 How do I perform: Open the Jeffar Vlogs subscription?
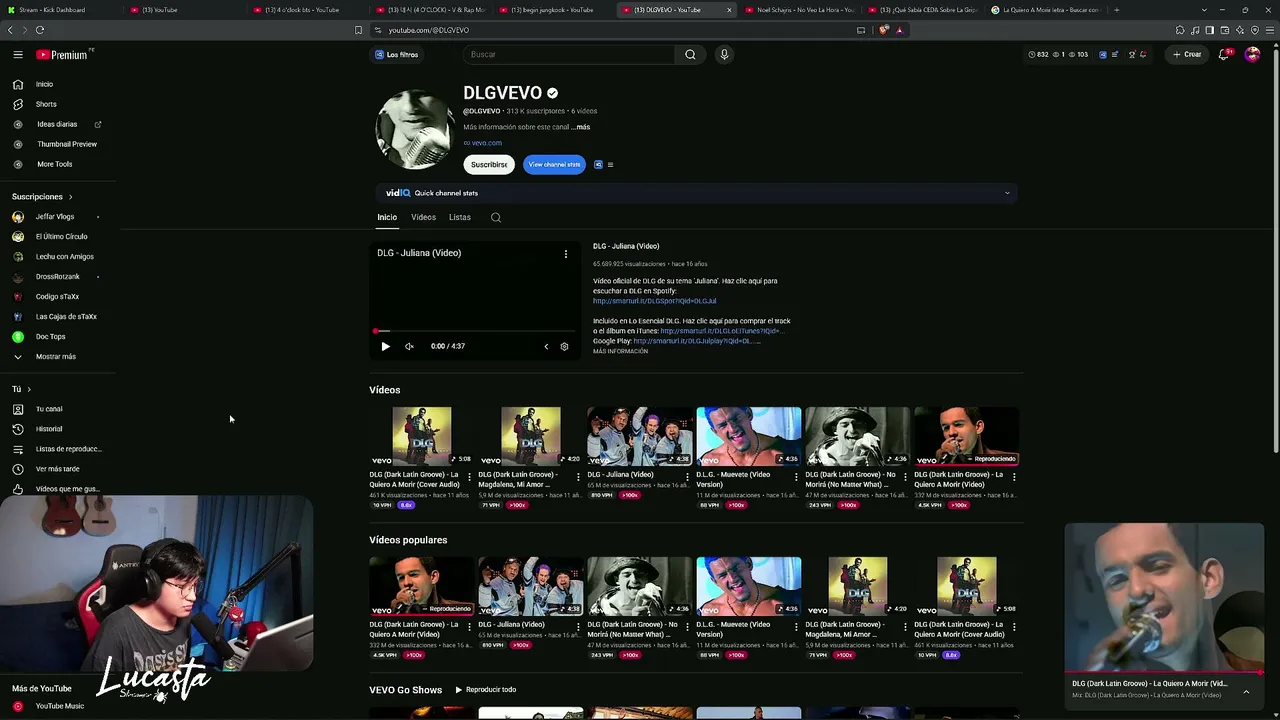click(x=57, y=217)
